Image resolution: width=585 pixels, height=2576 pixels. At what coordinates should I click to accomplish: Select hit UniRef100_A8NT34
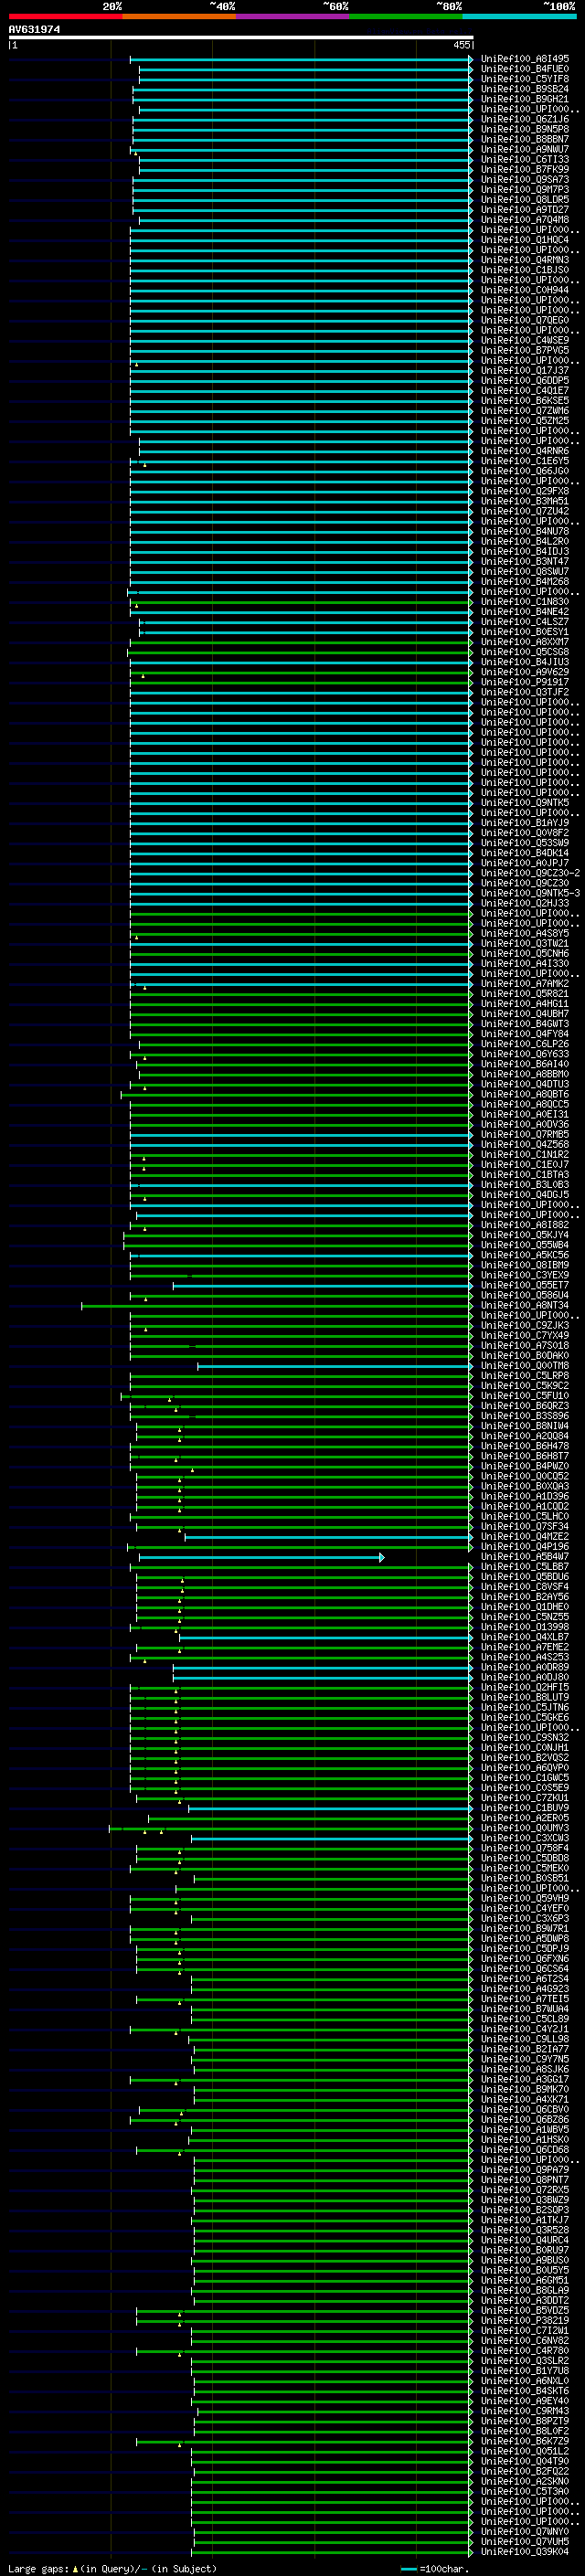tap(525, 1305)
